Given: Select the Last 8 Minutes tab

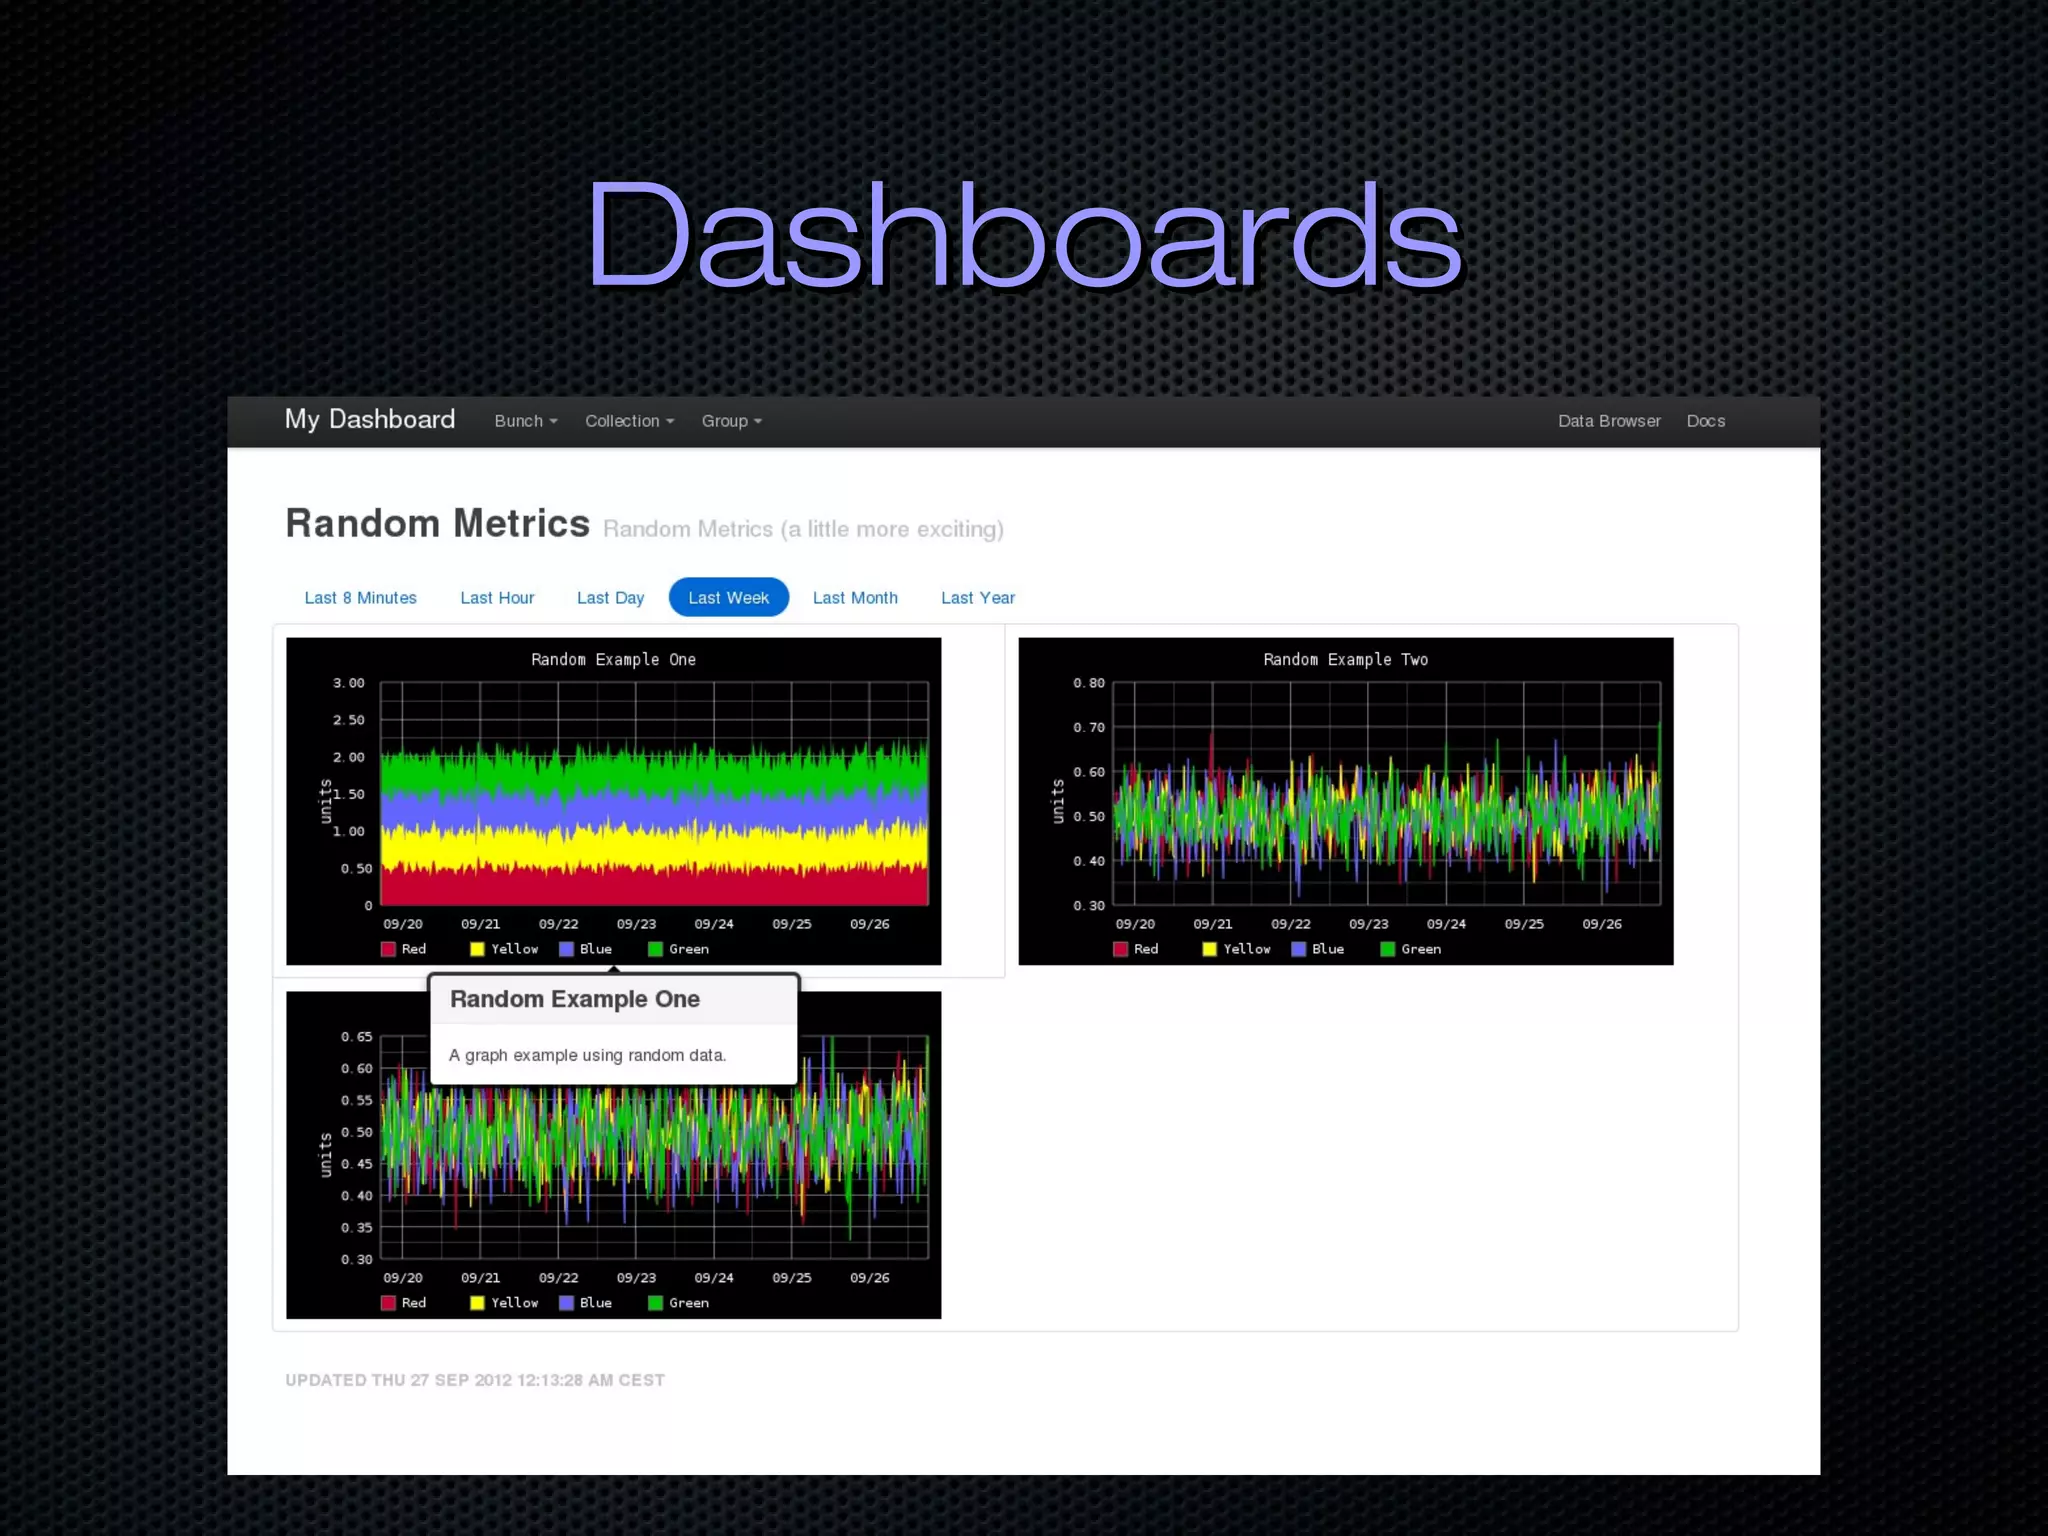Looking at the screenshot, I should (360, 598).
